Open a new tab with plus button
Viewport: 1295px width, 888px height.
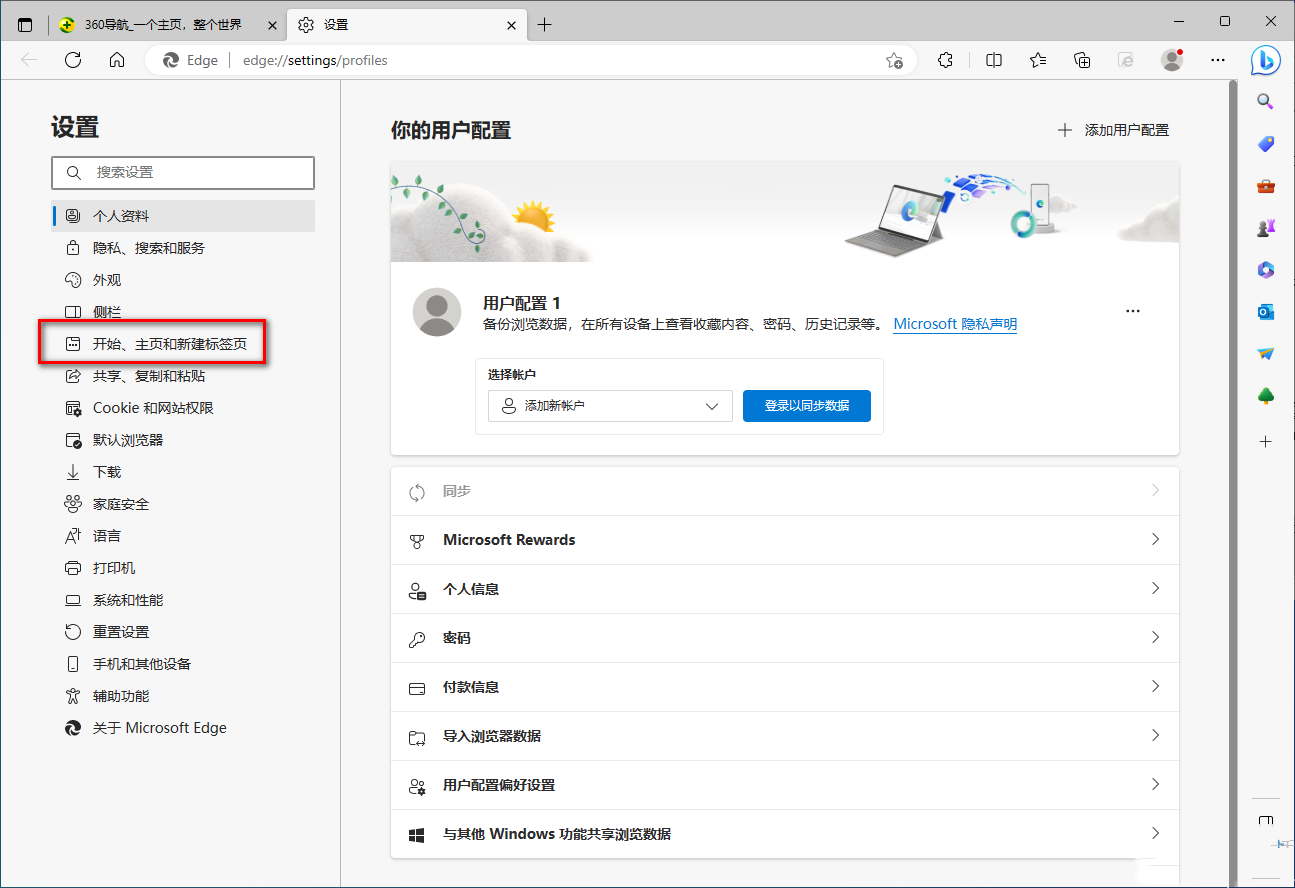click(x=544, y=25)
